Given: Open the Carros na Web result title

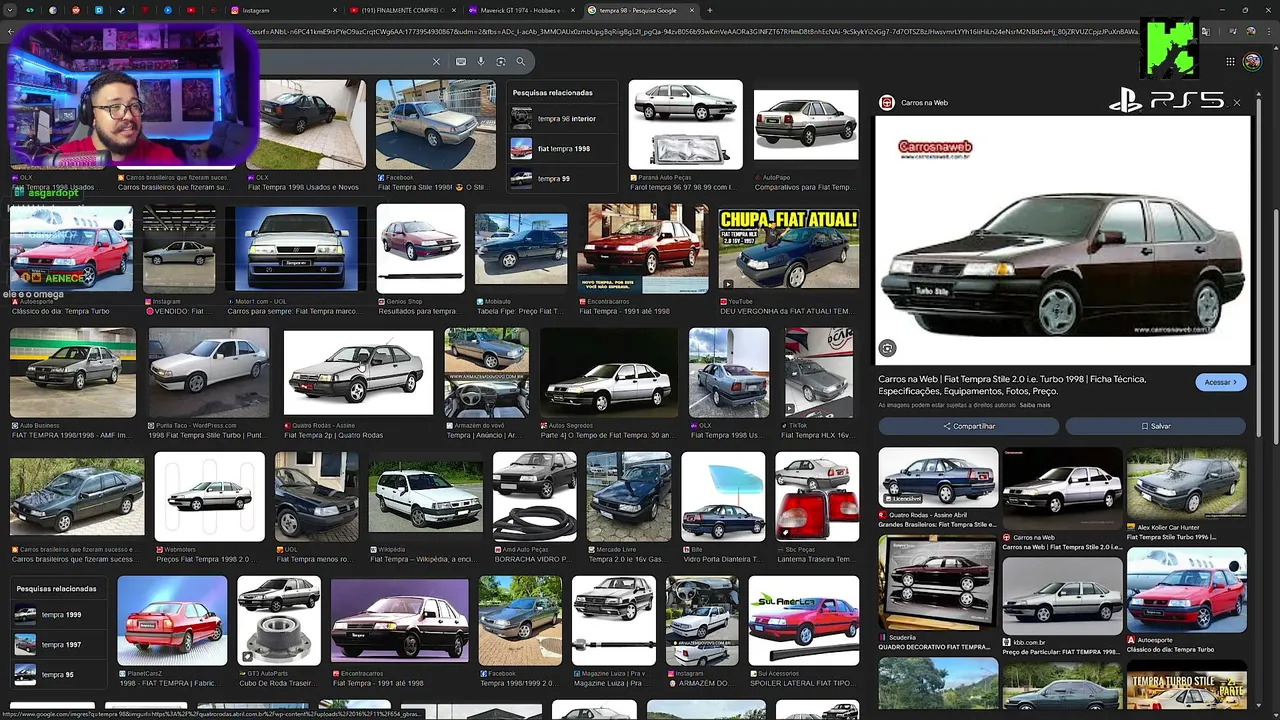Looking at the screenshot, I should coord(1012,385).
